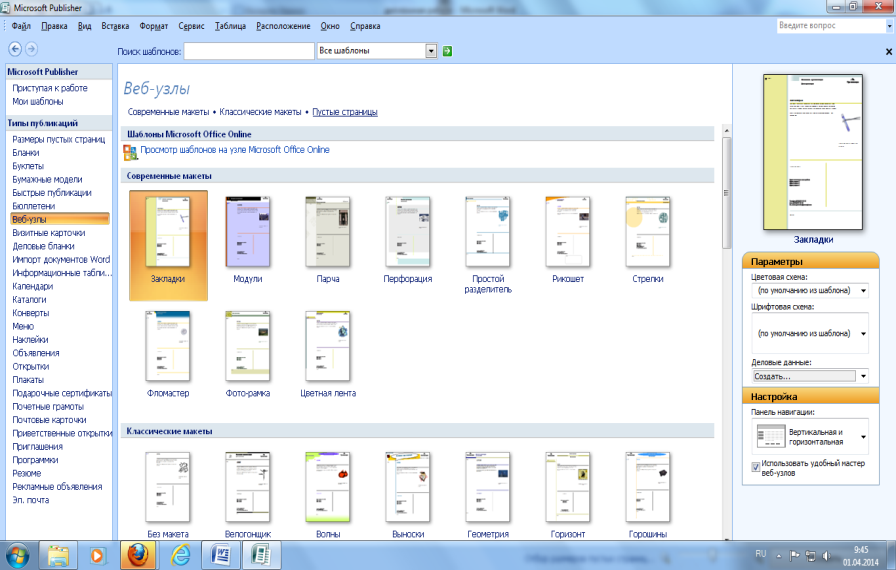This screenshot has height=570, width=896.
Task: Click the Введите вопрос help field
Action: click(831, 26)
